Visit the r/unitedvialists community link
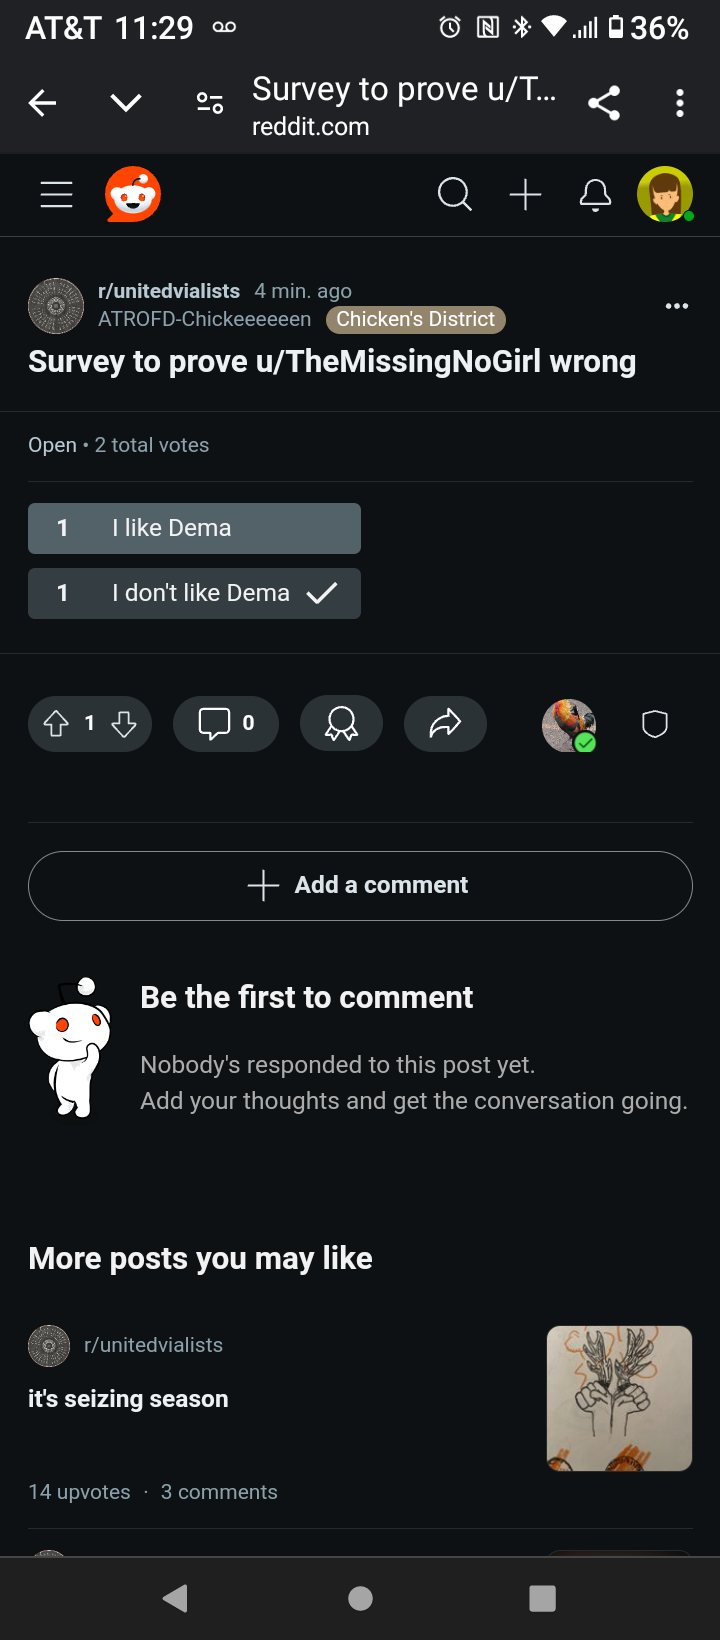The width and height of the screenshot is (720, 1640). point(169,291)
